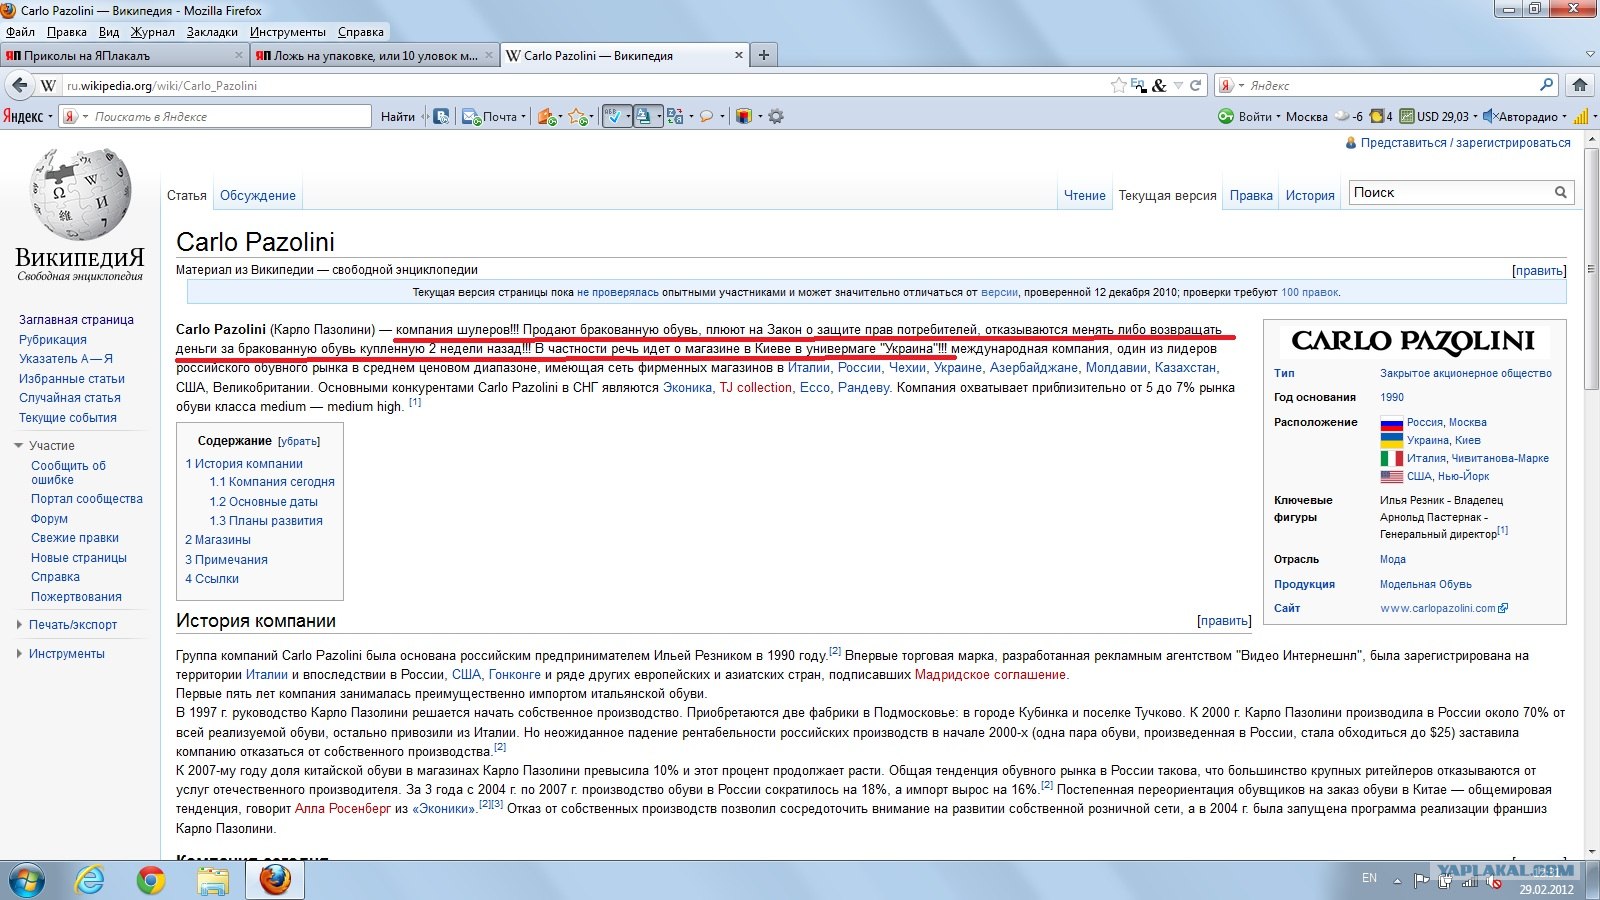This screenshot has width=1600, height=900.
Task: Click the Yandex toolbar orange folder icon
Action: 546,117
